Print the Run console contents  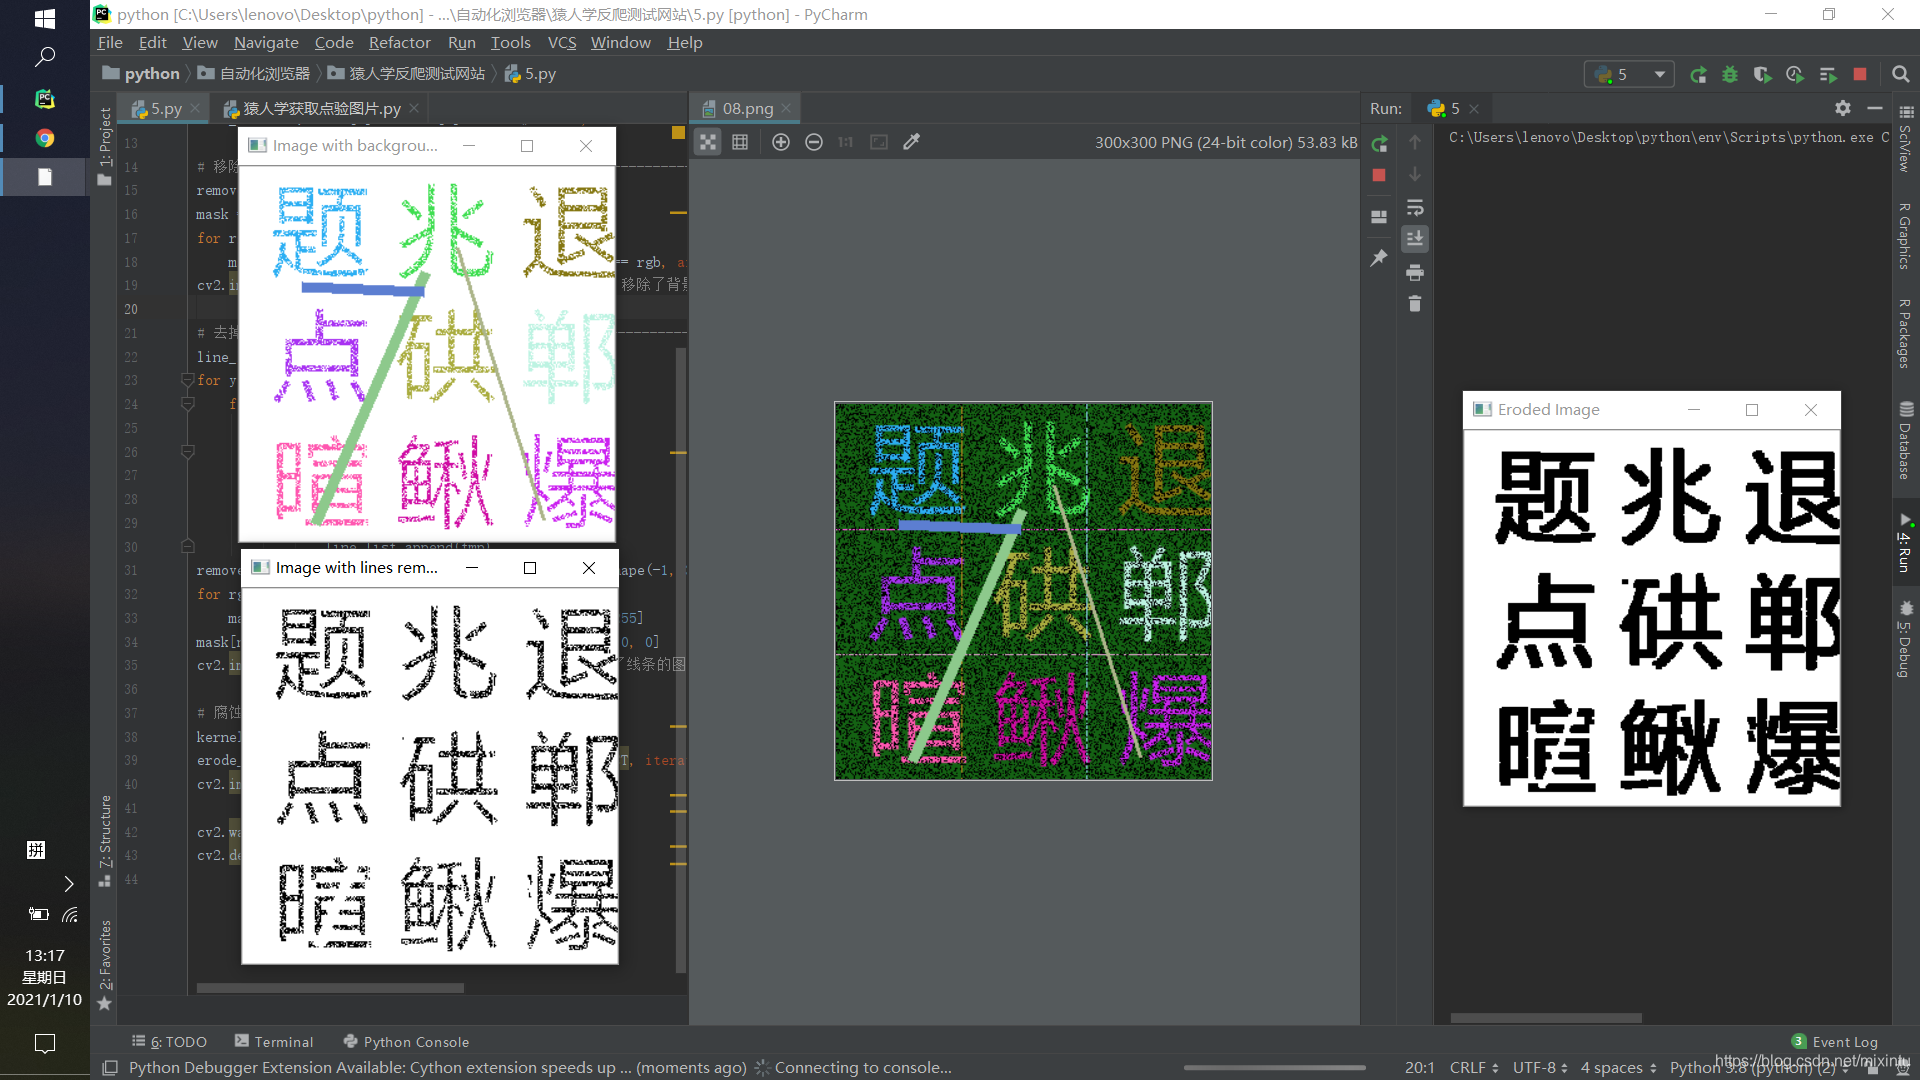[1415, 271]
